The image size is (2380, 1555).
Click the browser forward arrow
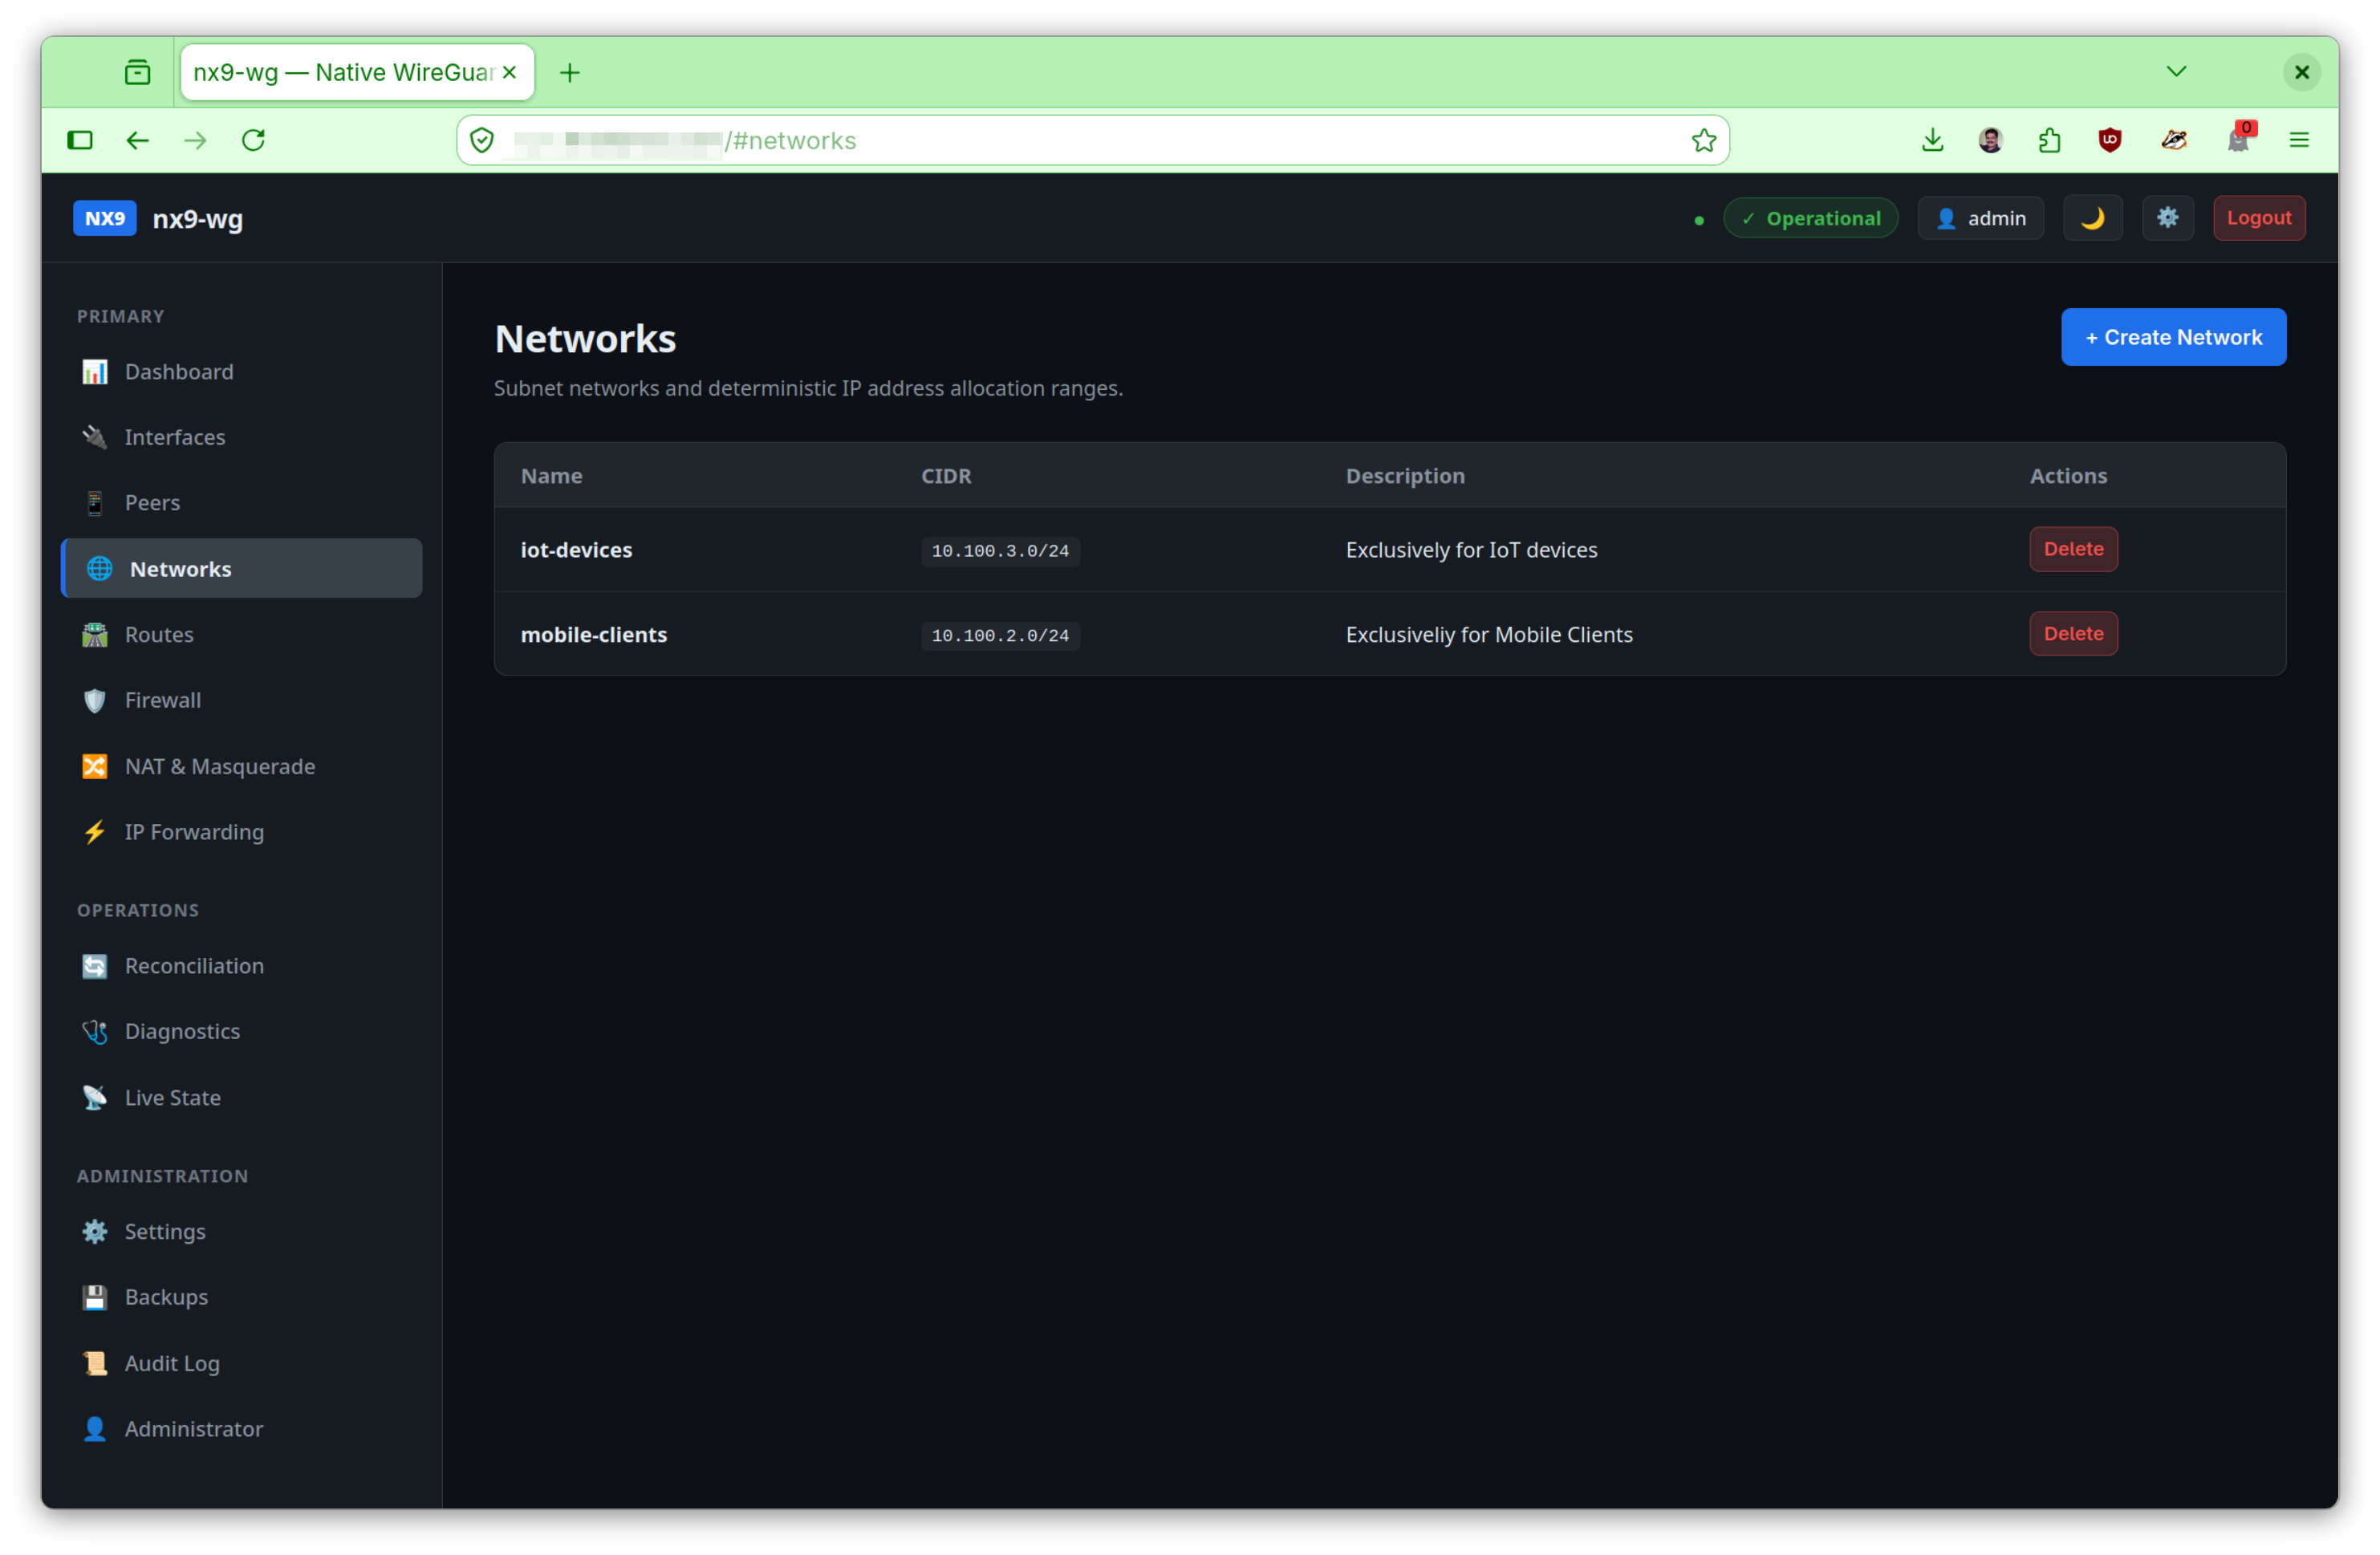pyautogui.click(x=195, y=140)
